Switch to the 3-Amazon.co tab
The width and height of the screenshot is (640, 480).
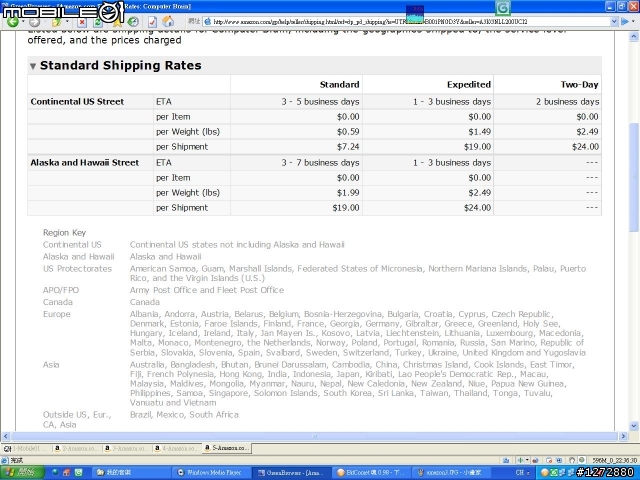127,448
